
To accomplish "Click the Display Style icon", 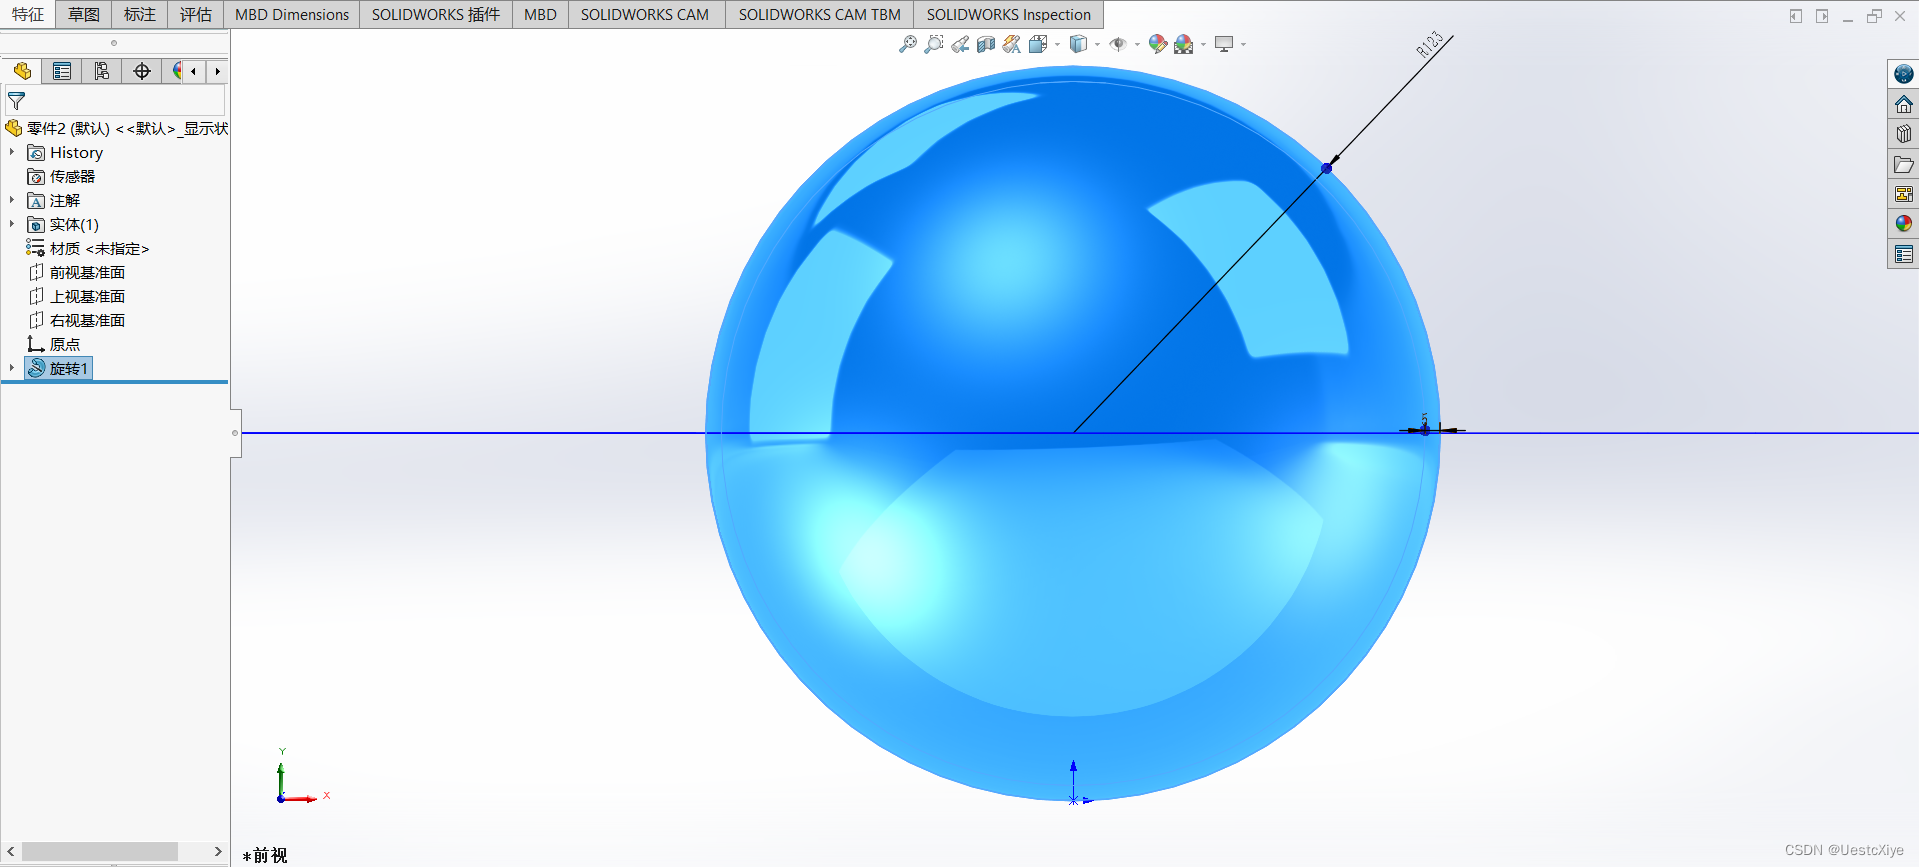I will (x=1078, y=44).
